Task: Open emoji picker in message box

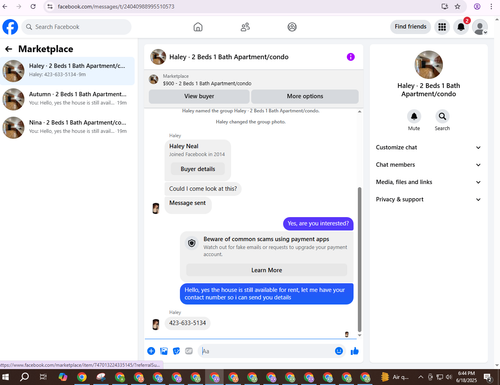Action: (x=339, y=351)
